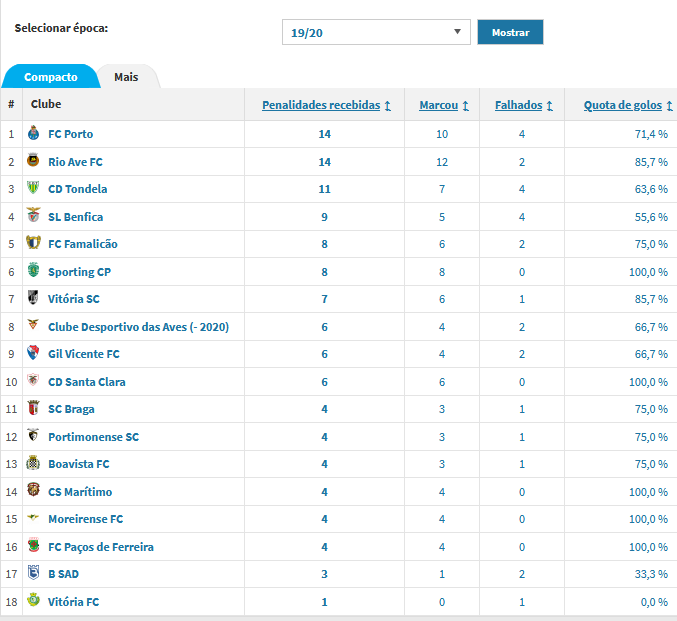Open the Sporting CP club link
The image size is (677, 621).
click(x=79, y=272)
